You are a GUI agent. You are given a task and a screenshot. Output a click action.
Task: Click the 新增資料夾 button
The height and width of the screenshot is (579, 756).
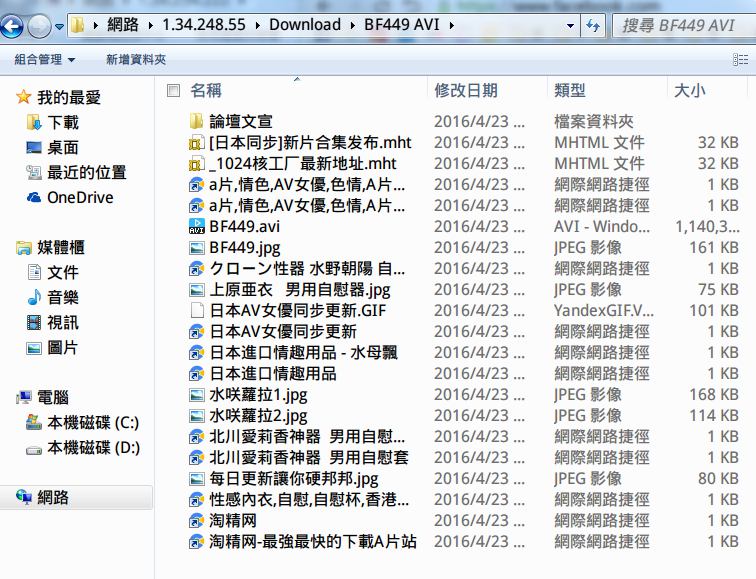(x=136, y=60)
